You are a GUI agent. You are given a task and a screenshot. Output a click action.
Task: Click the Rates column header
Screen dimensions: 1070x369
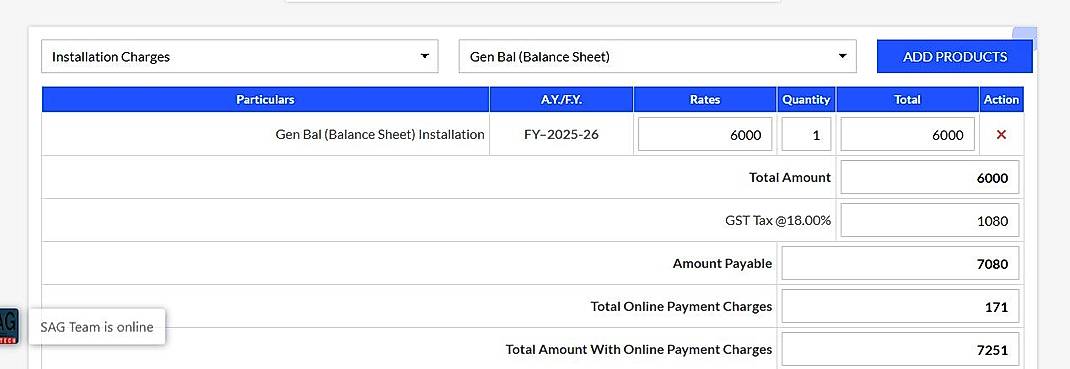pyautogui.click(x=705, y=100)
